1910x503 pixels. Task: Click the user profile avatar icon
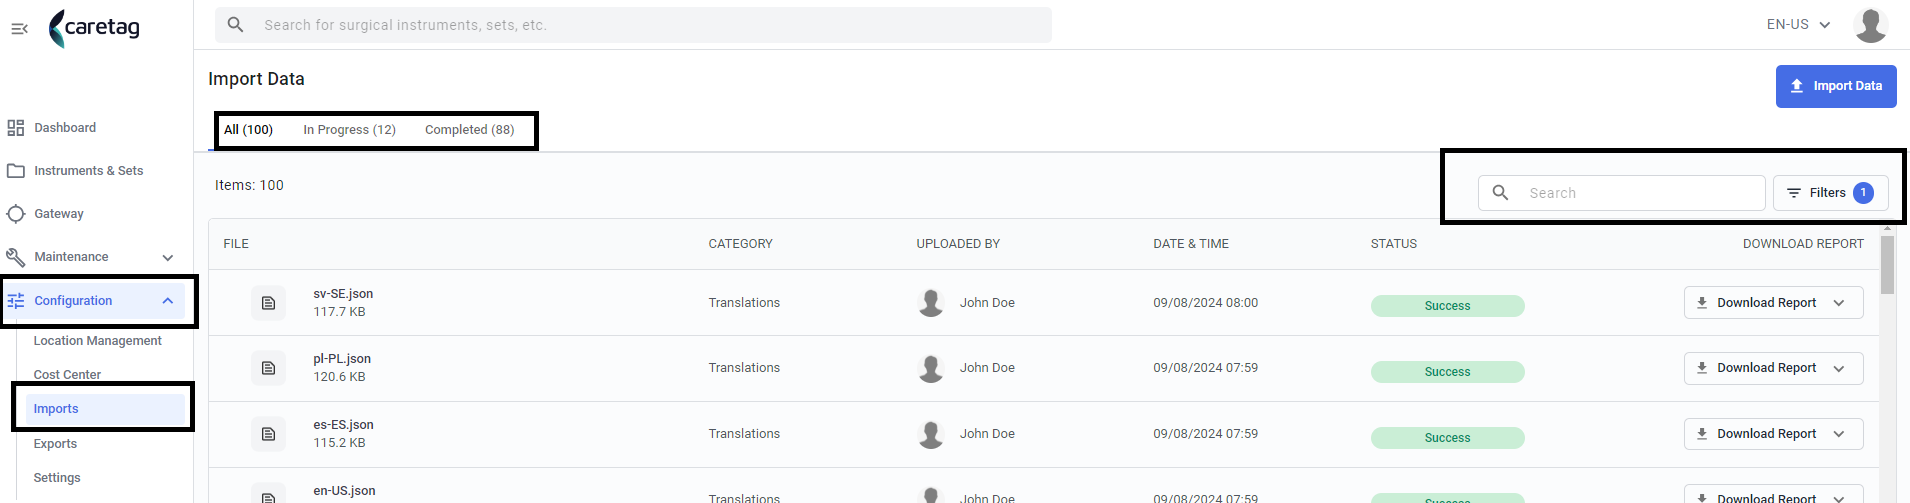coord(1870,25)
